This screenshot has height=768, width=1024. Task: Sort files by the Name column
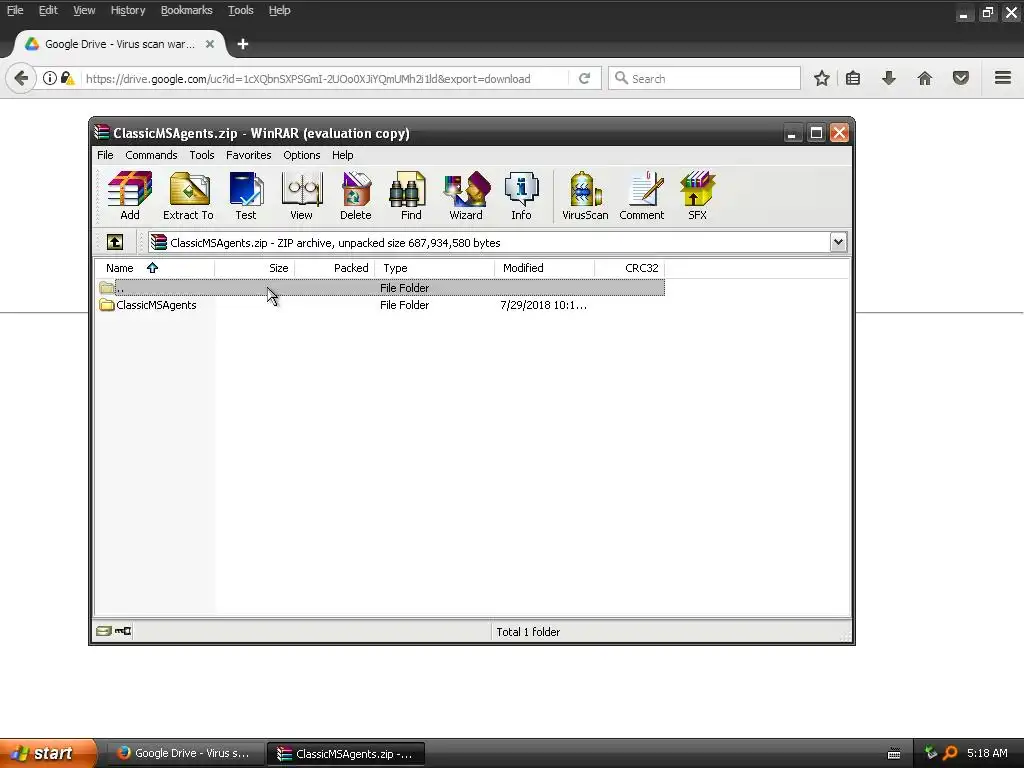(x=155, y=268)
